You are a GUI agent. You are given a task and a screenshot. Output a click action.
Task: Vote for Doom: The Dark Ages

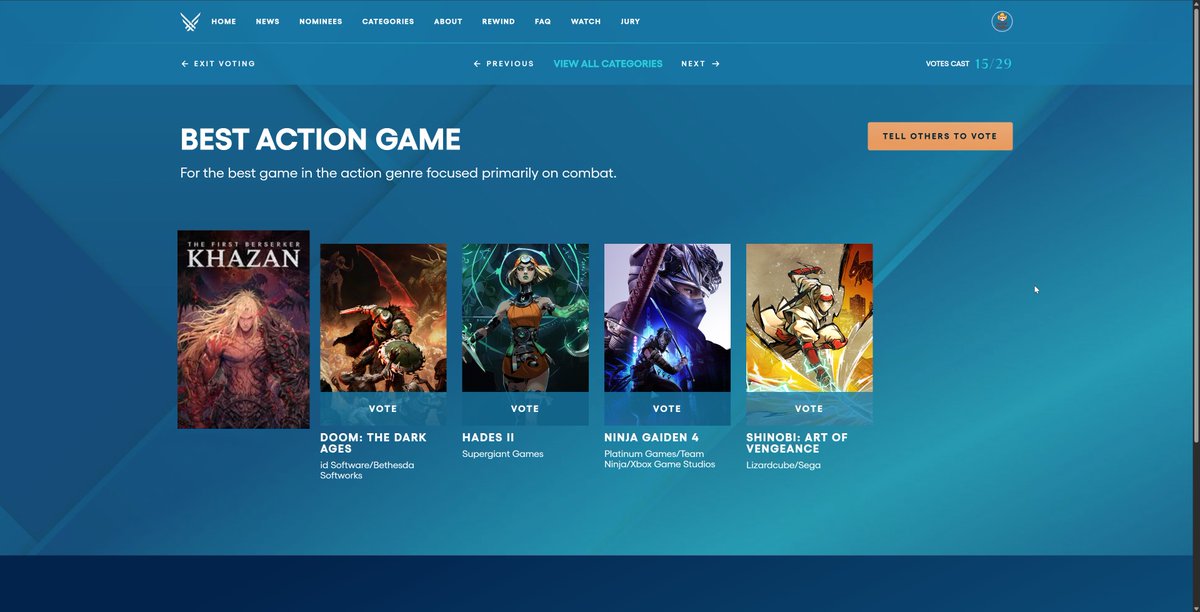pyautogui.click(x=383, y=409)
